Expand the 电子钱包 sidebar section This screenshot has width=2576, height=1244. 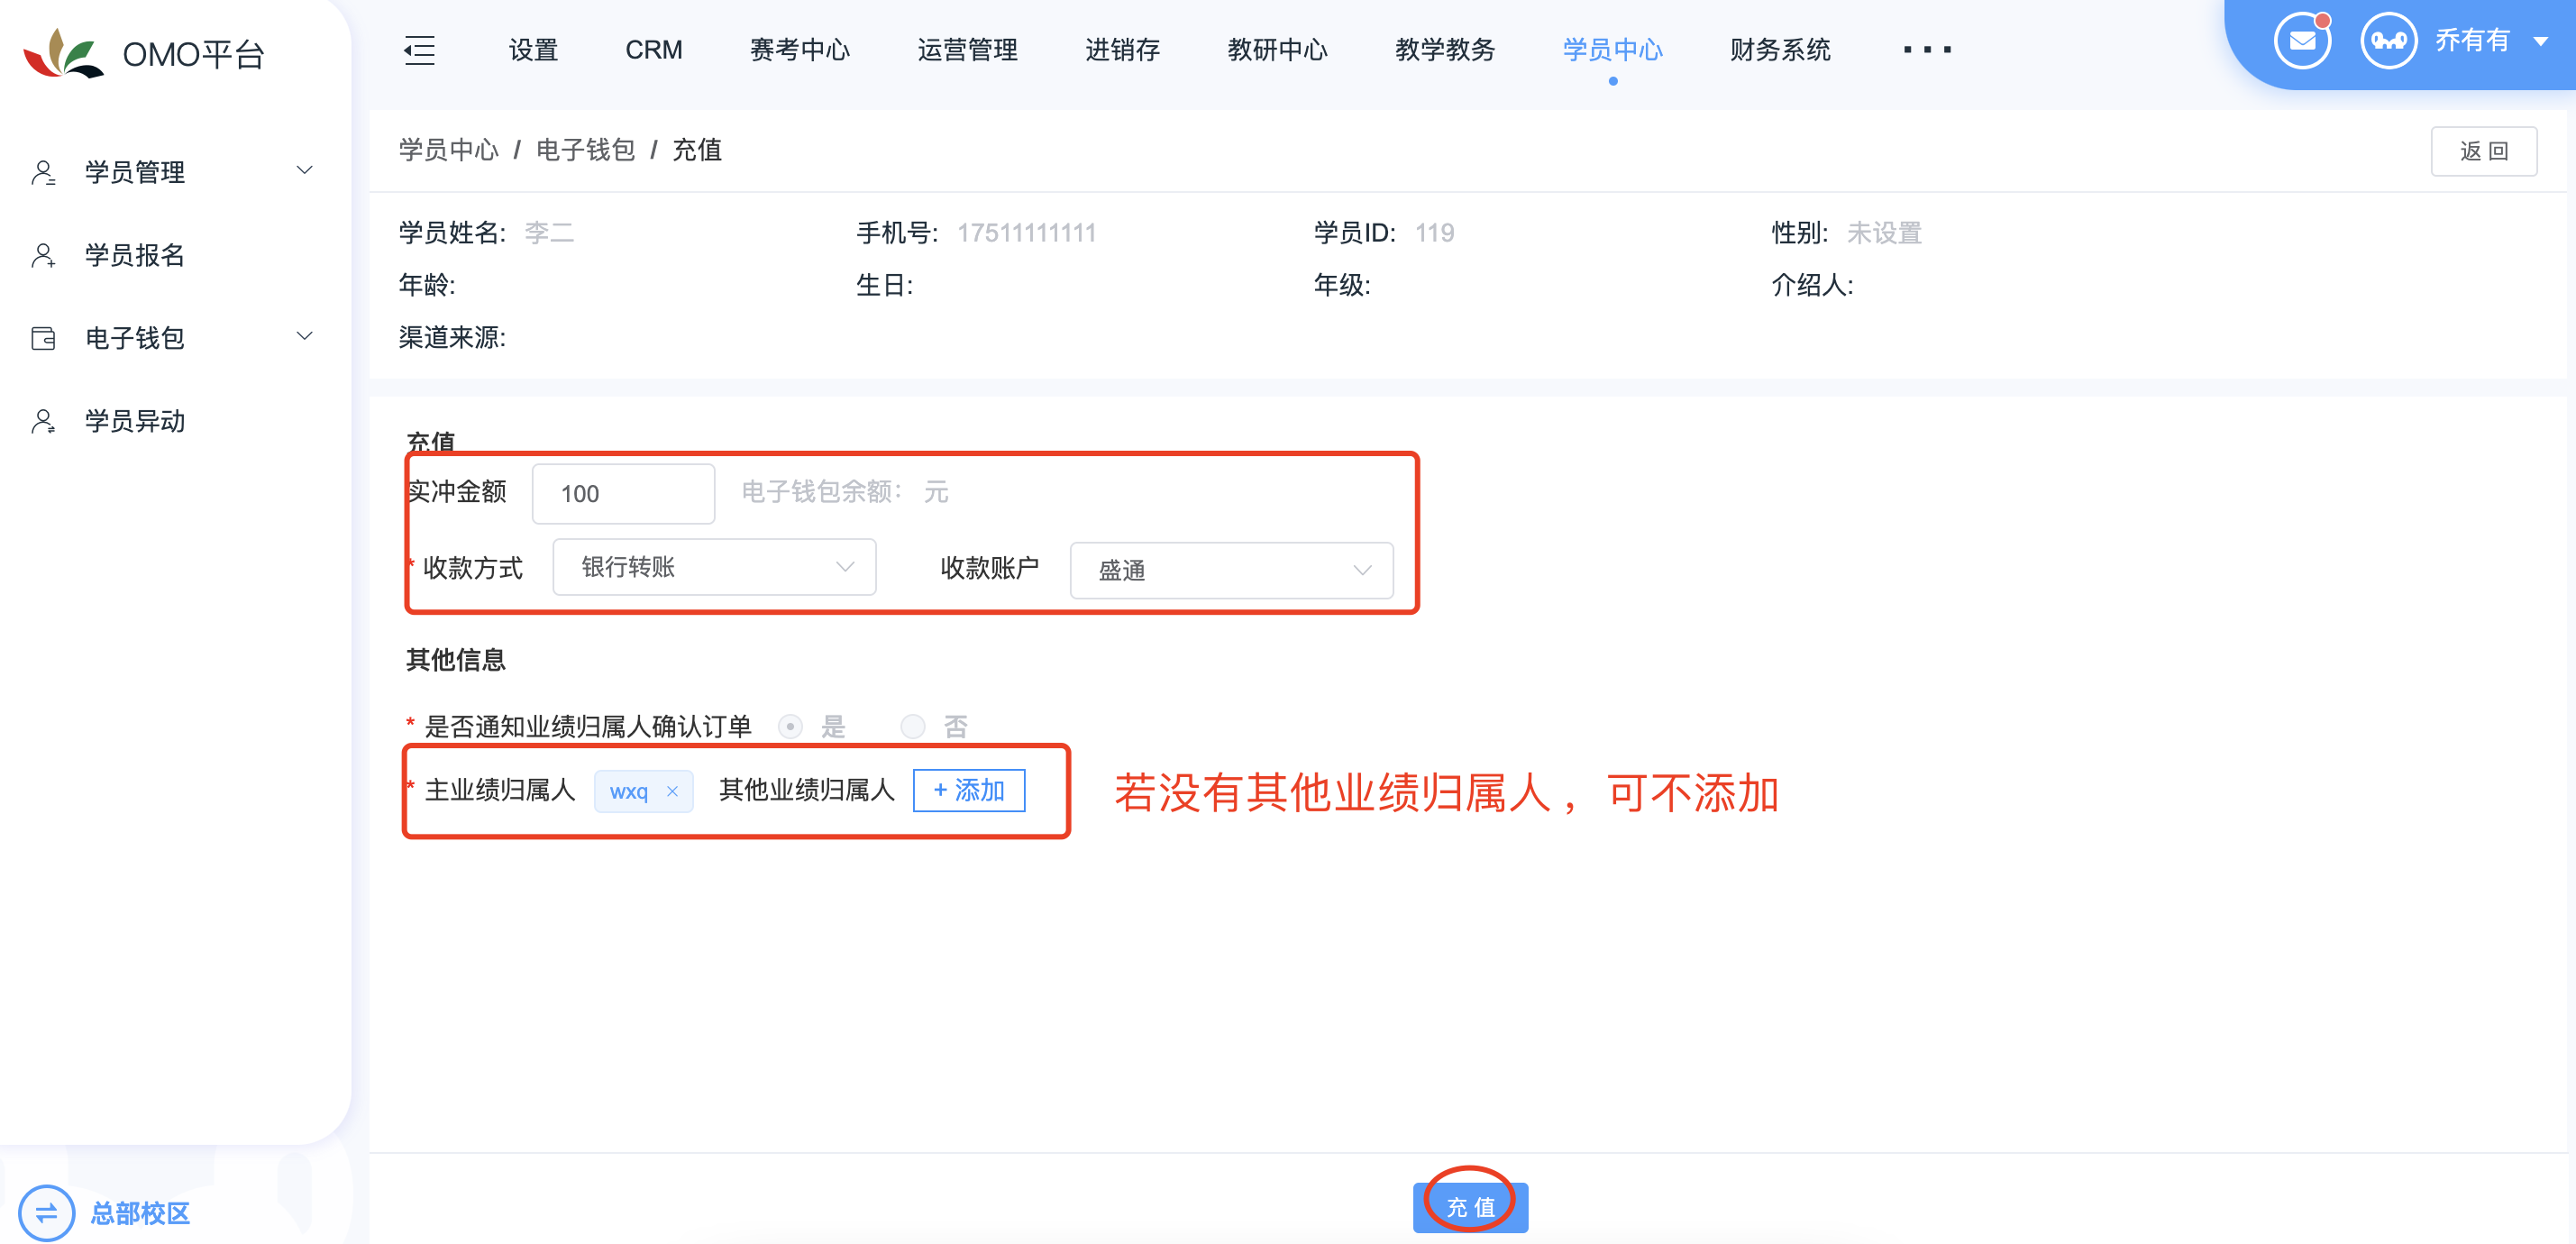point(305,336)
